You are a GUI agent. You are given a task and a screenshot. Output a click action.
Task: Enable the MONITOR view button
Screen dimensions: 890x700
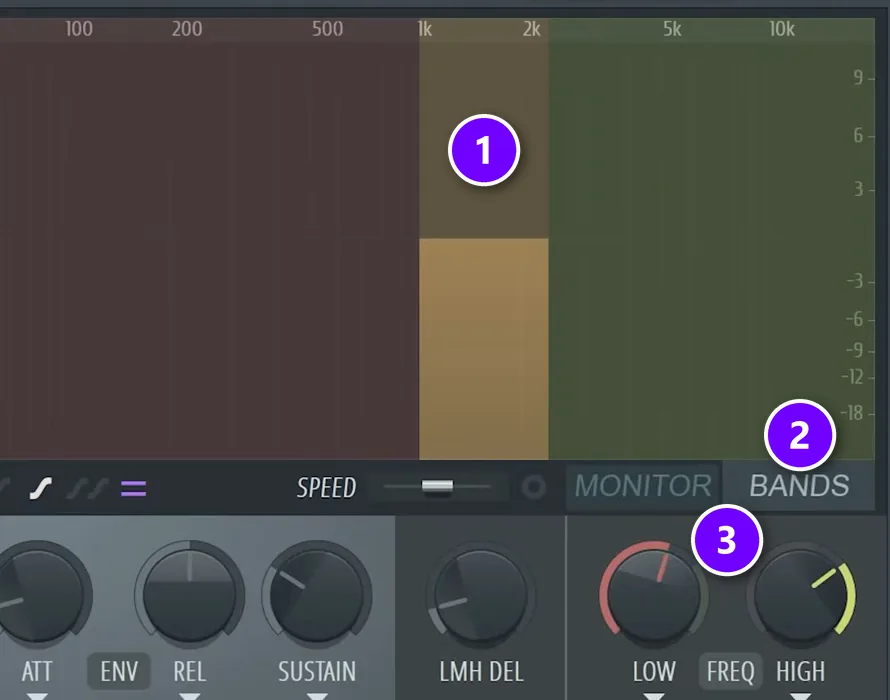[x=643, y=487]
